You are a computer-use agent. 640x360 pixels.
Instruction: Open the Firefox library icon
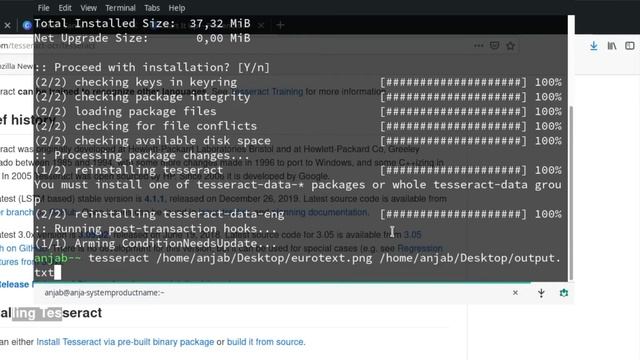611,46
